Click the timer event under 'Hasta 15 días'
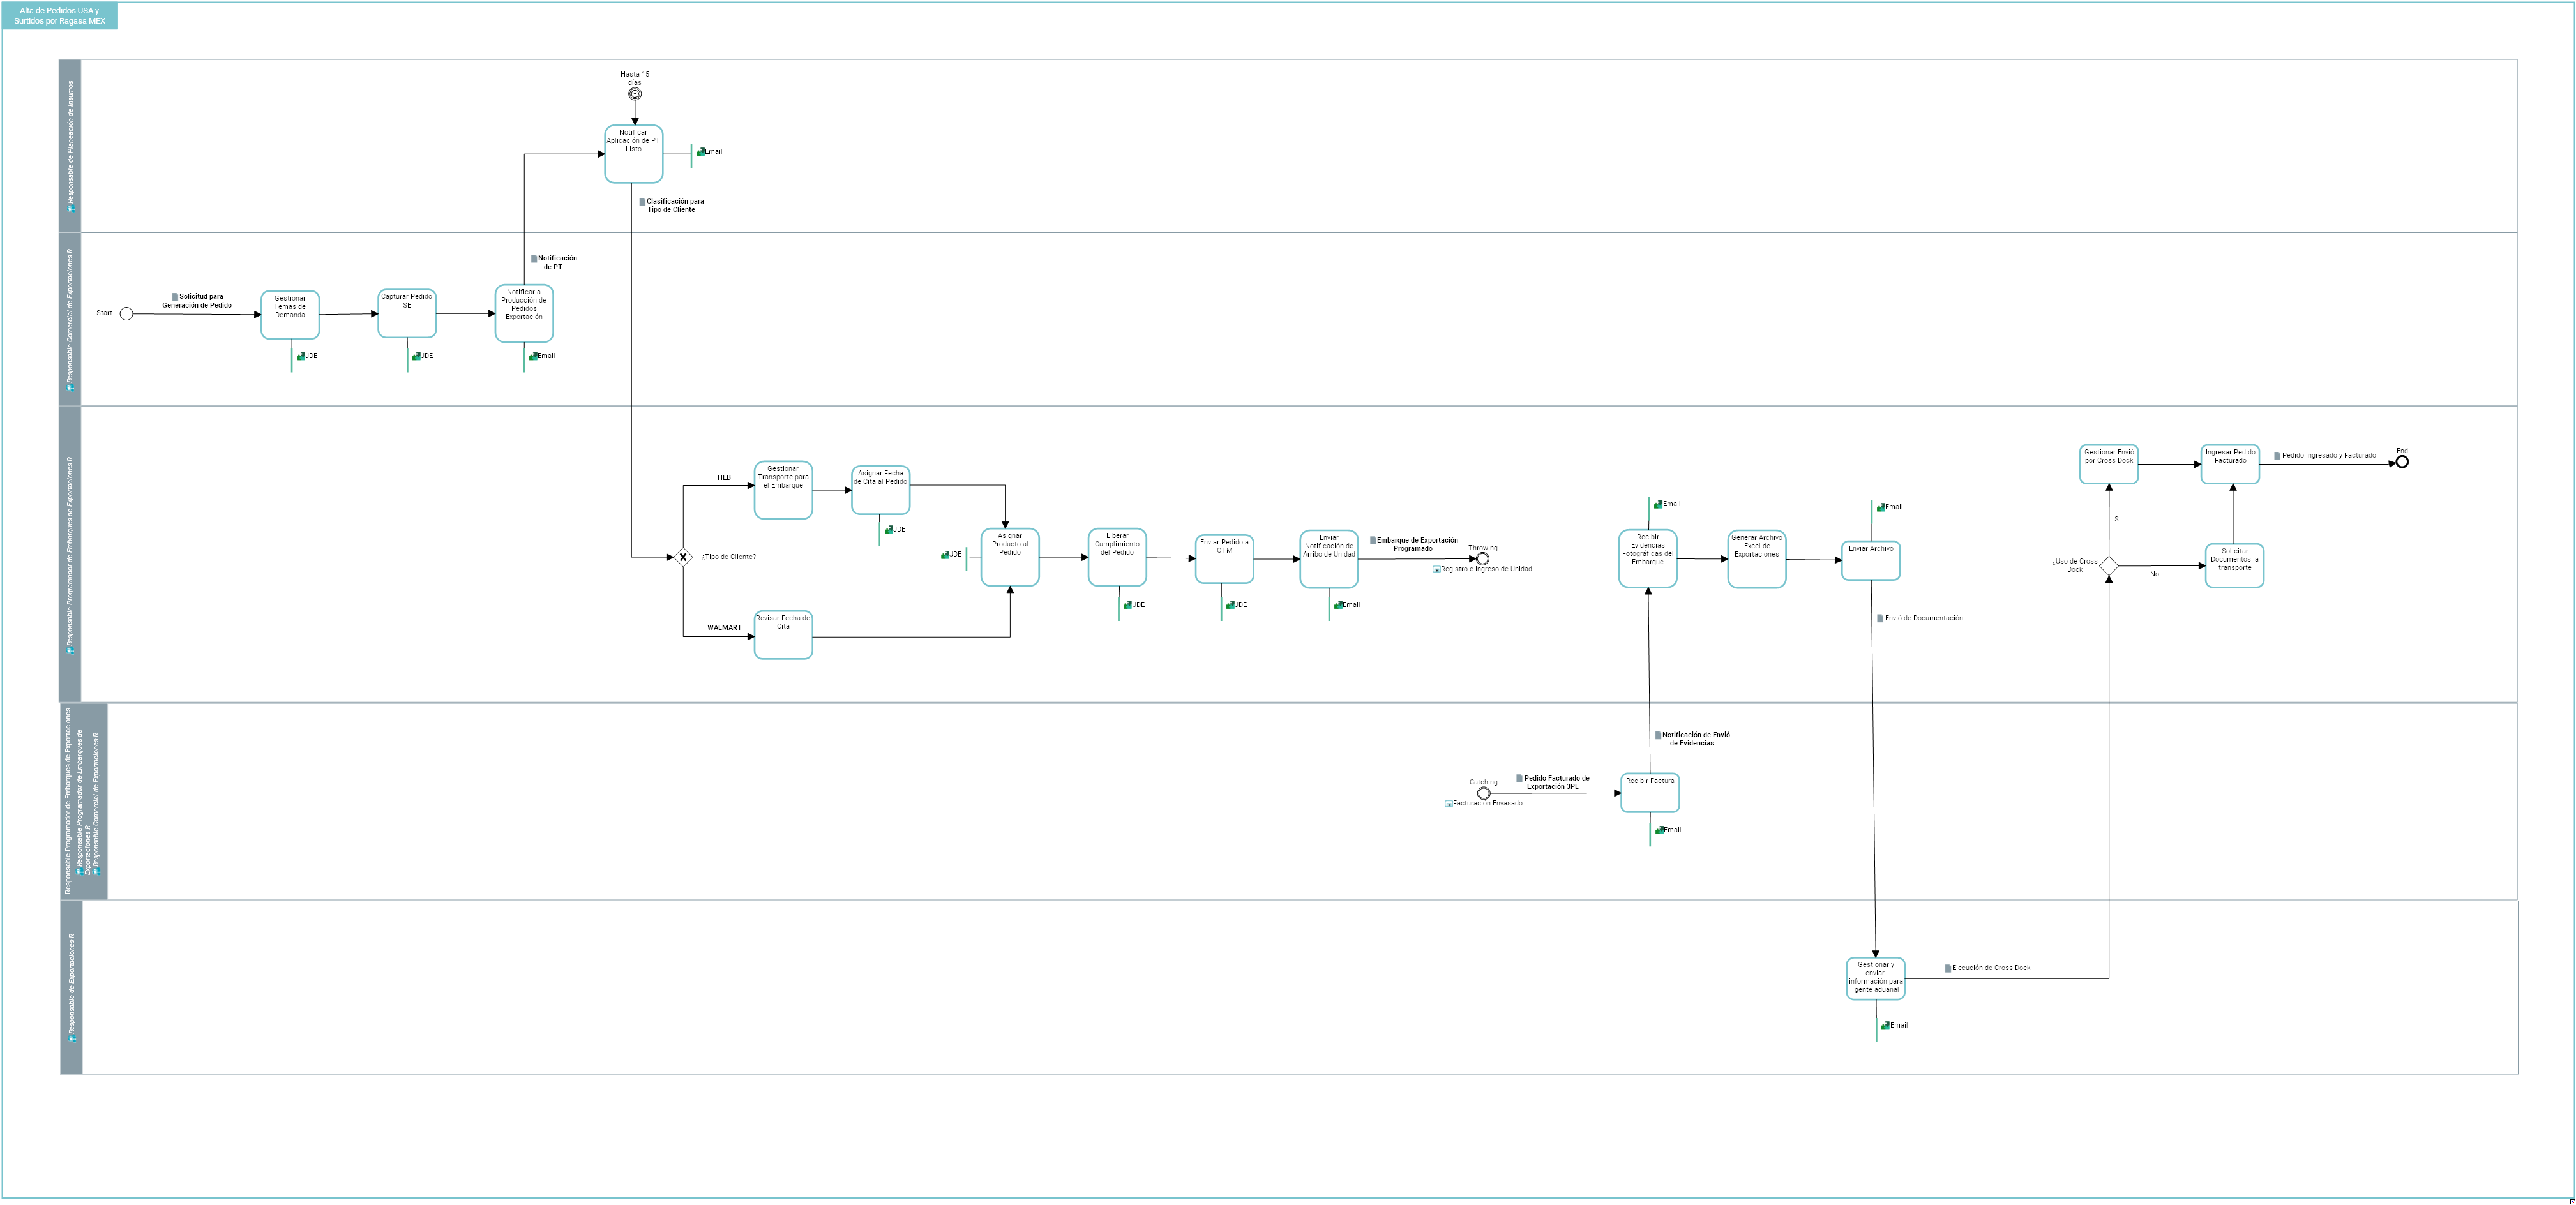The width and height of the screenshot is (2576, 1205). (x=635, y=94)
